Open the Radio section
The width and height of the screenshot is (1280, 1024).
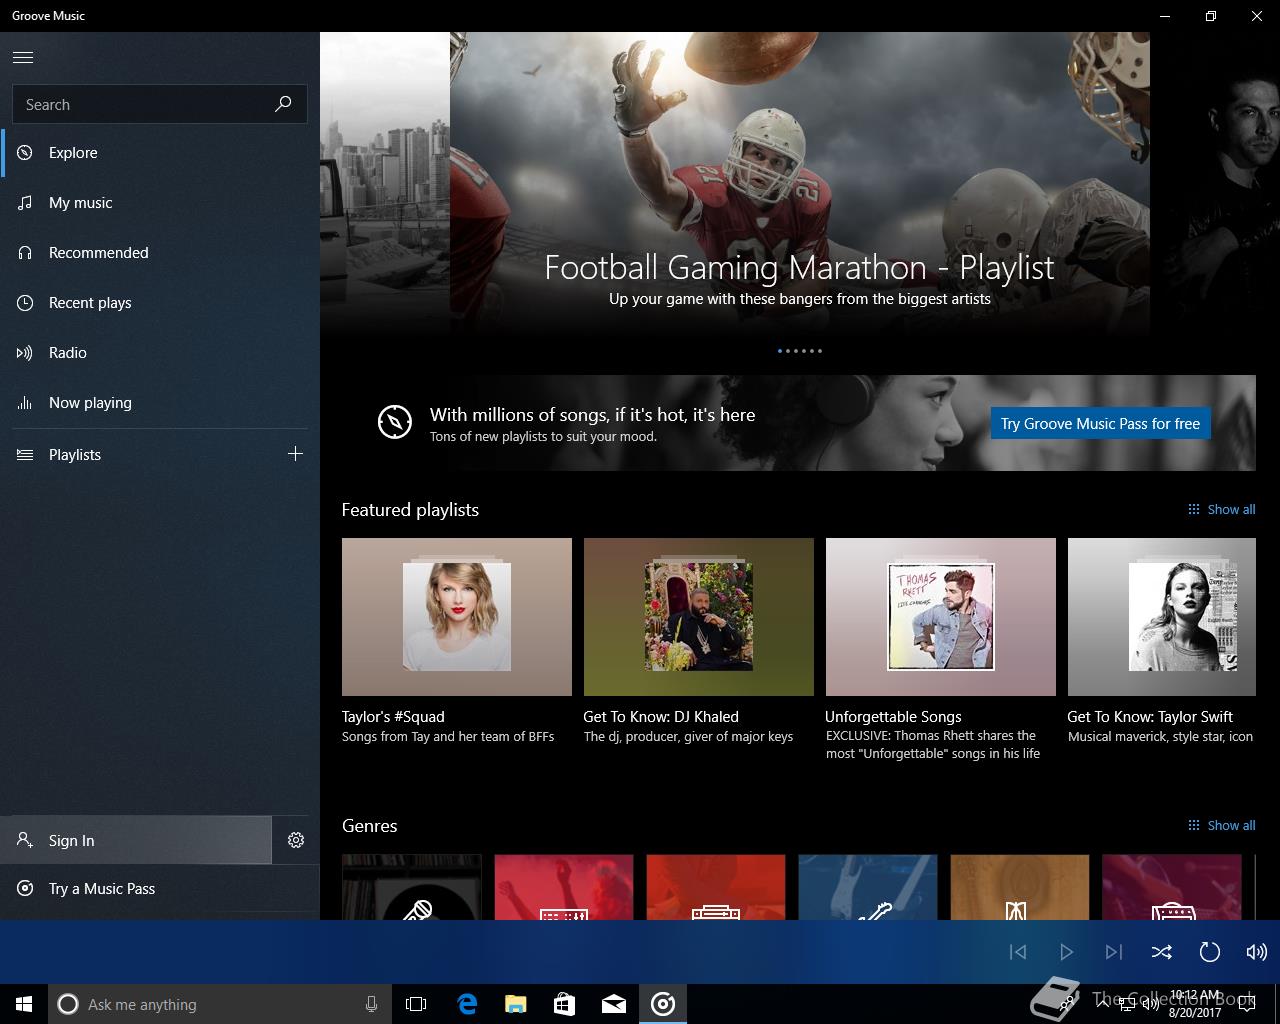point(160,353)
